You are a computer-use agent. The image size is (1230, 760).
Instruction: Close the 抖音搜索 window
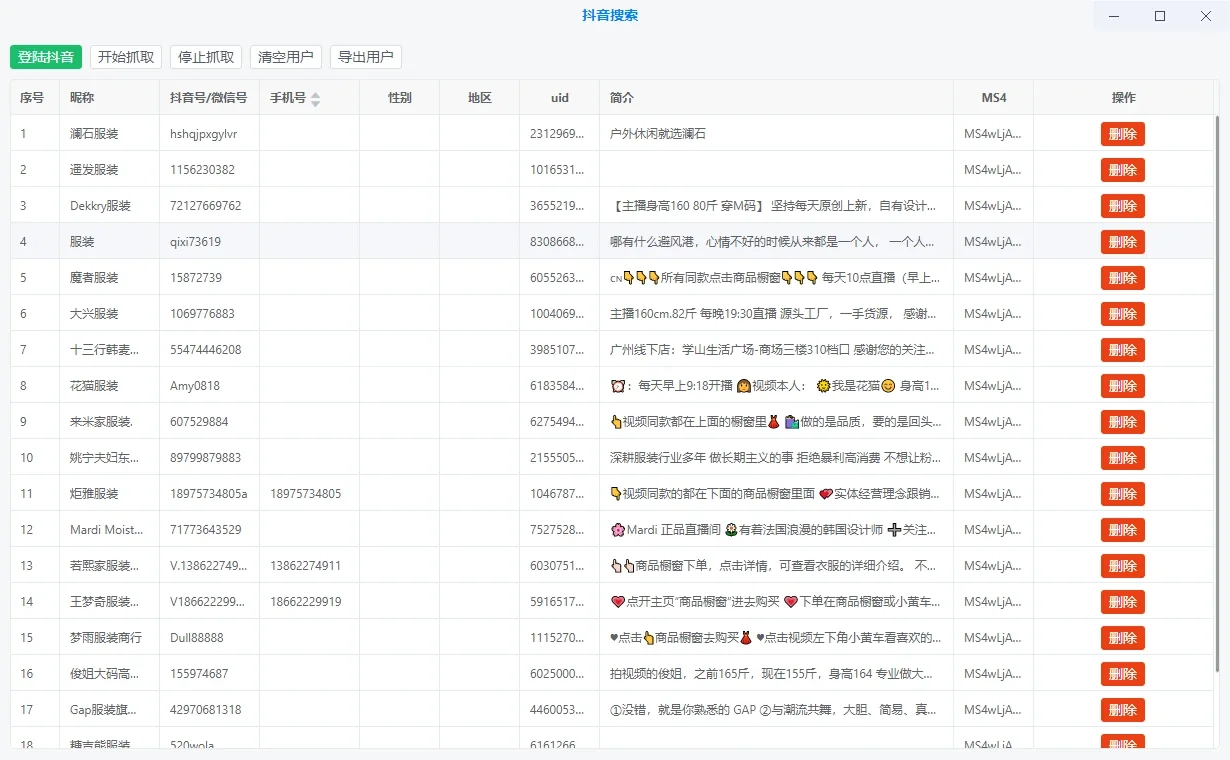tap(1206, 16)
